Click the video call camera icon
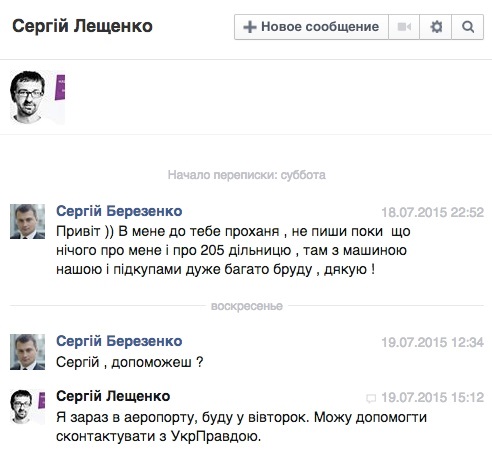Viewport: 492px width, 454px height. (x=404, y=27)
